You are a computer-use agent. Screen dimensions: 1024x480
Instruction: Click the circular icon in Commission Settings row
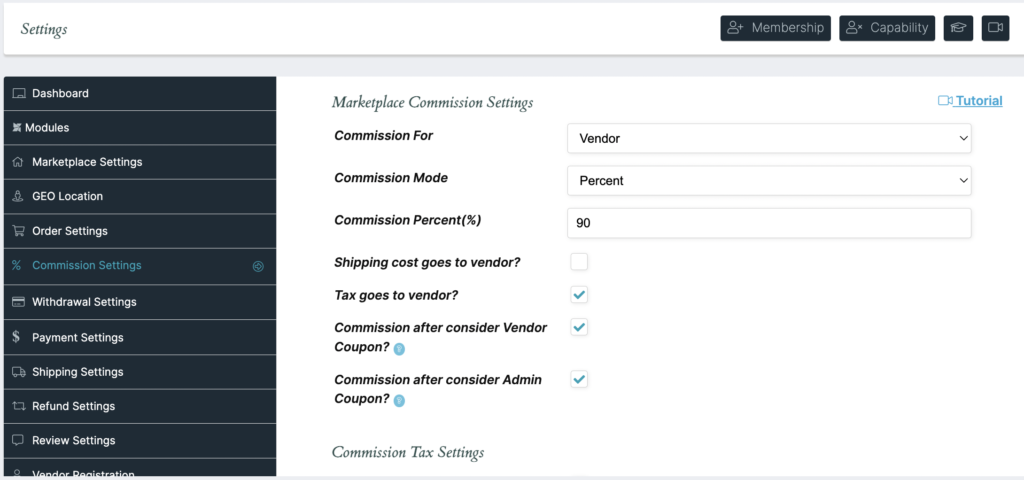coord(258,267)
